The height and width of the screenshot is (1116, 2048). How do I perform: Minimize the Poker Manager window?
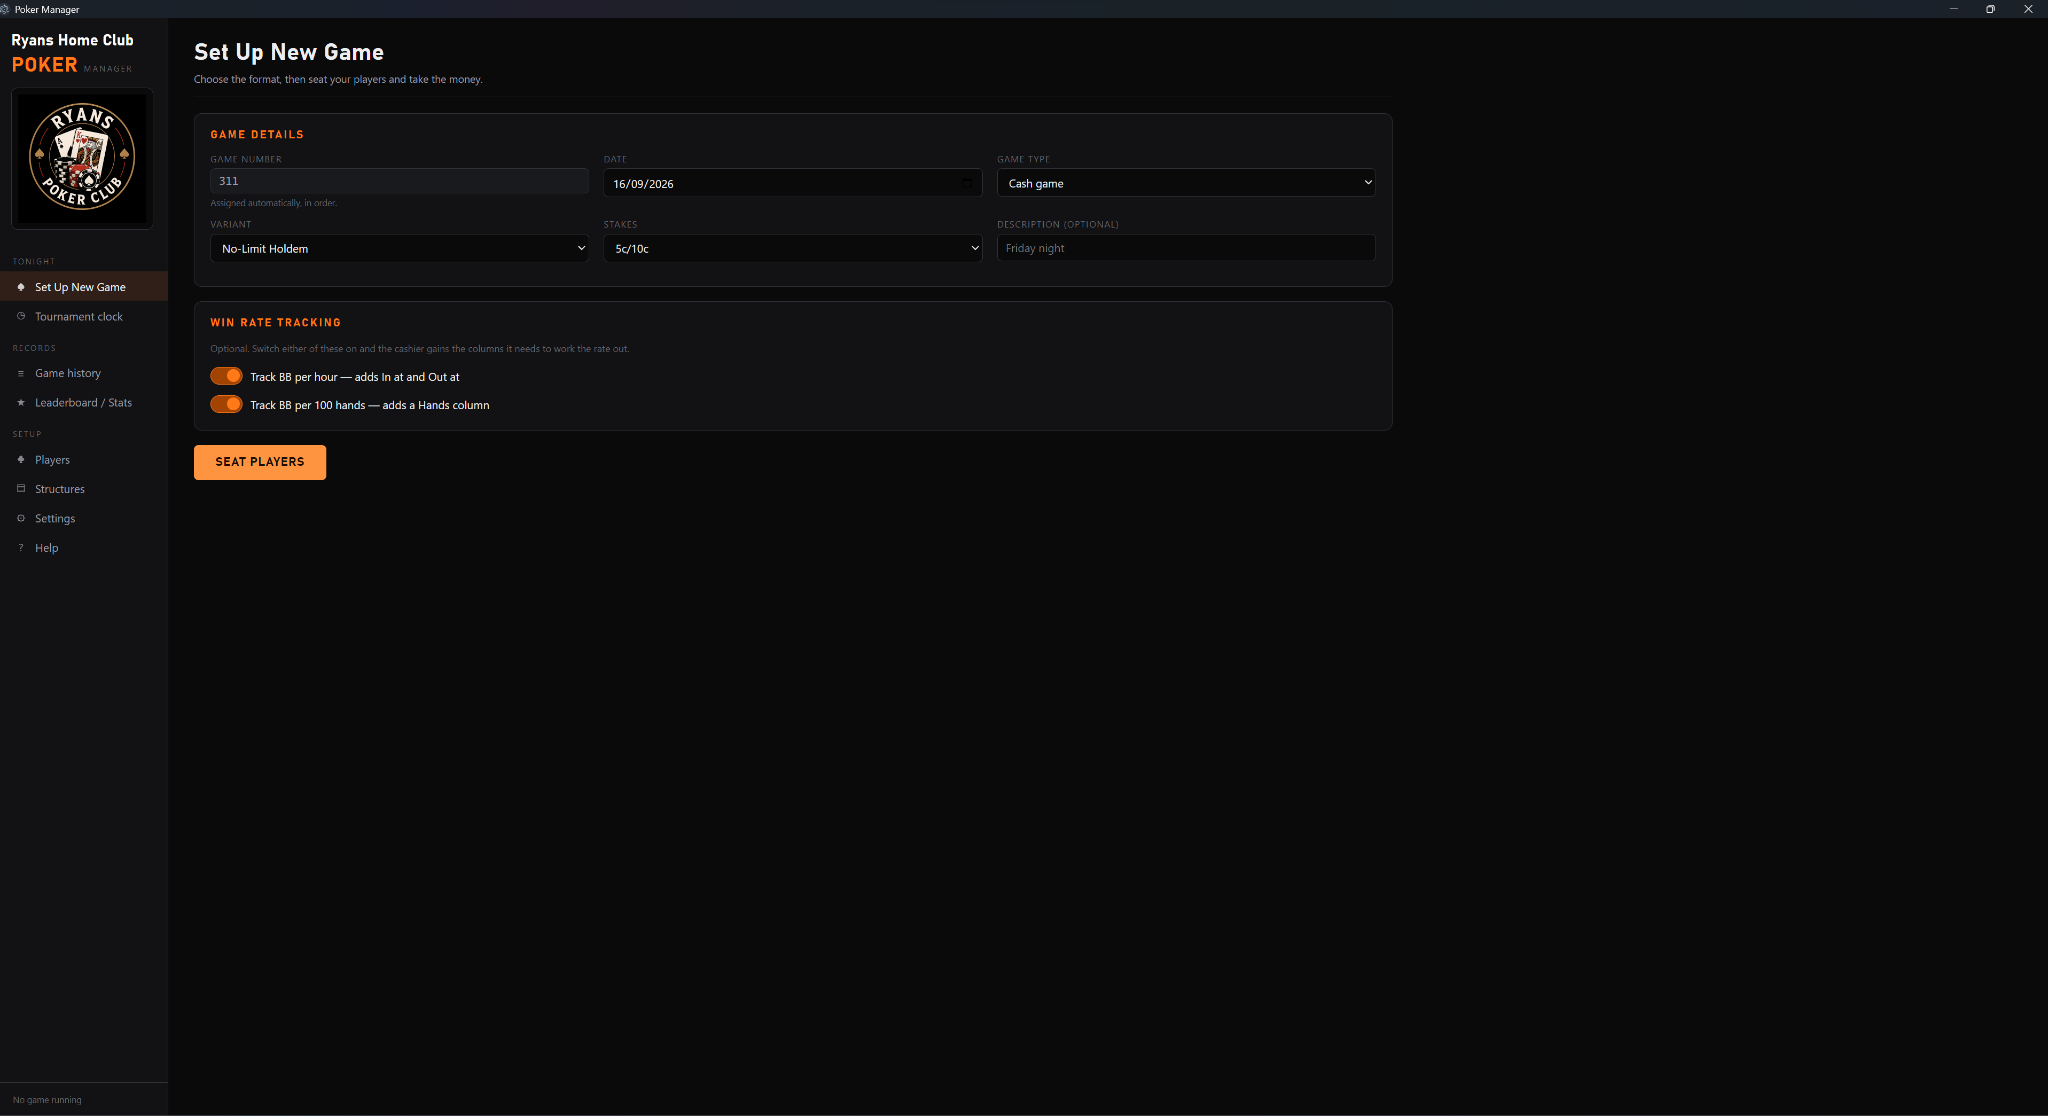click(1953, 9)
